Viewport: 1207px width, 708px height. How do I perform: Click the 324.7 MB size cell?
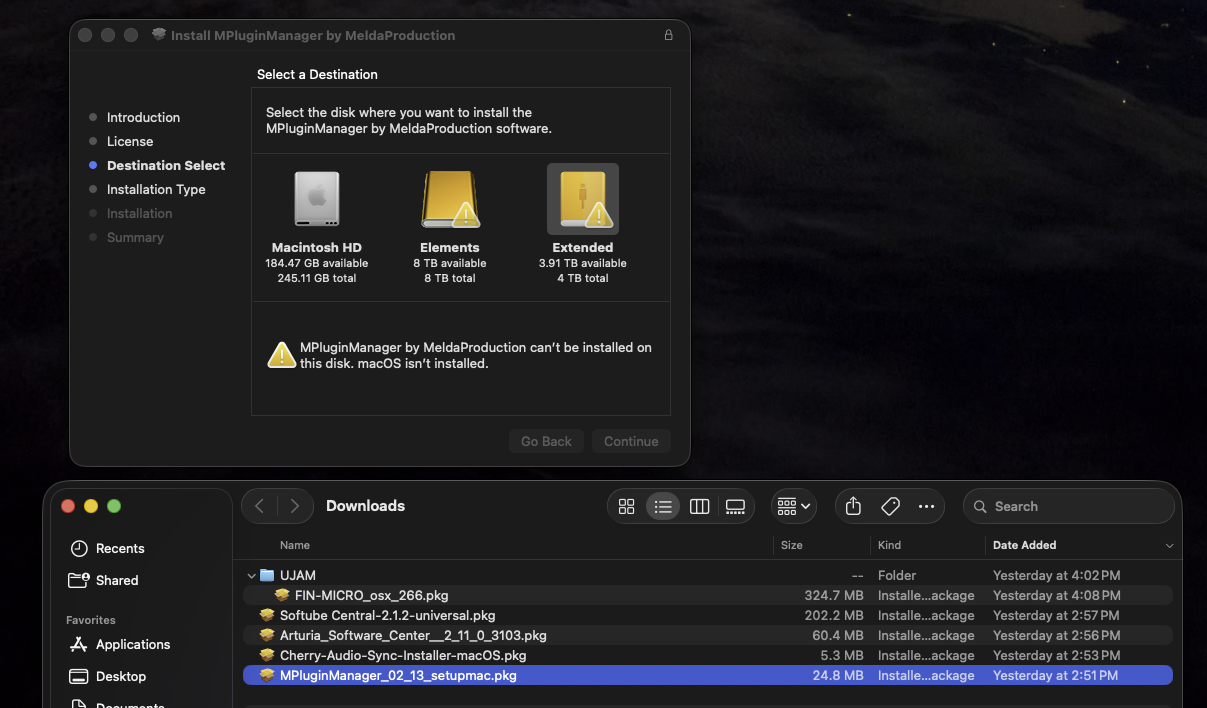click(x=833, y=595)
